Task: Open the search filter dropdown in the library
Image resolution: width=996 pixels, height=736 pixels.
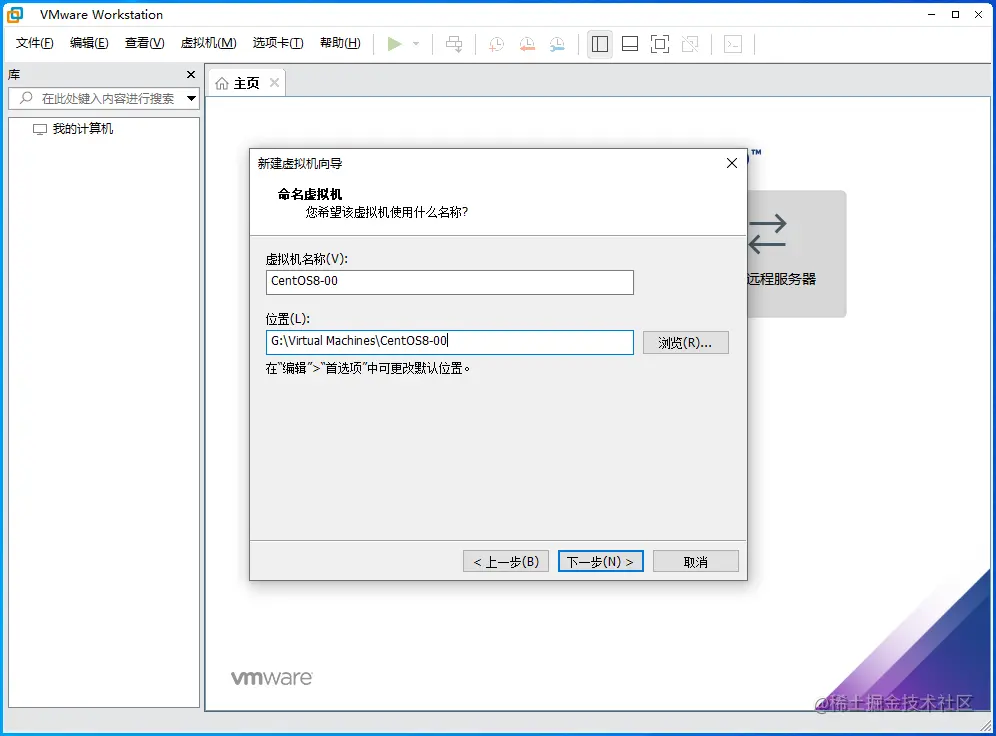Action: [x=190, y=99]
